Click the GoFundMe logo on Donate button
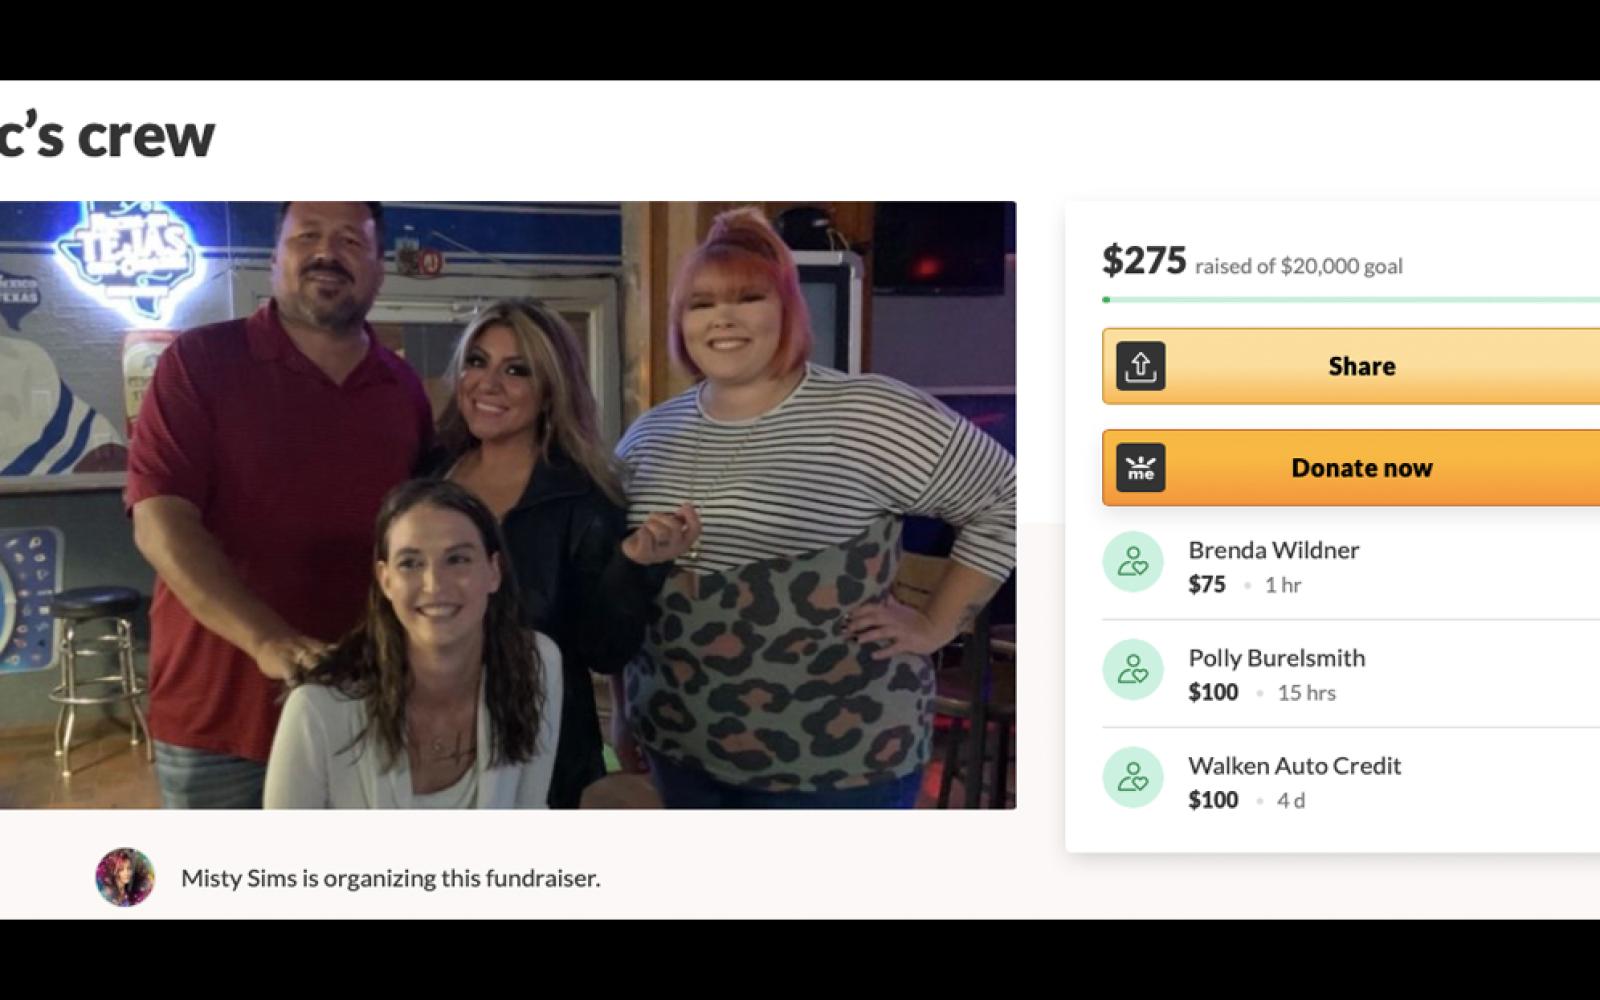The width and height of the screenshot is (1600, 1000). (x=1140, y=468)
